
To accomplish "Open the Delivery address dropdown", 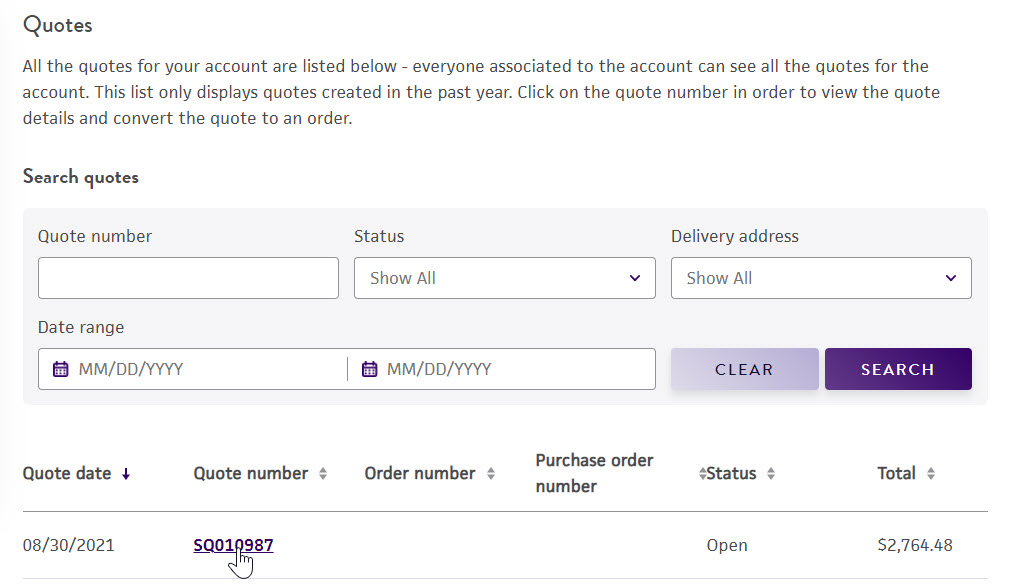I will coord(820,277).
